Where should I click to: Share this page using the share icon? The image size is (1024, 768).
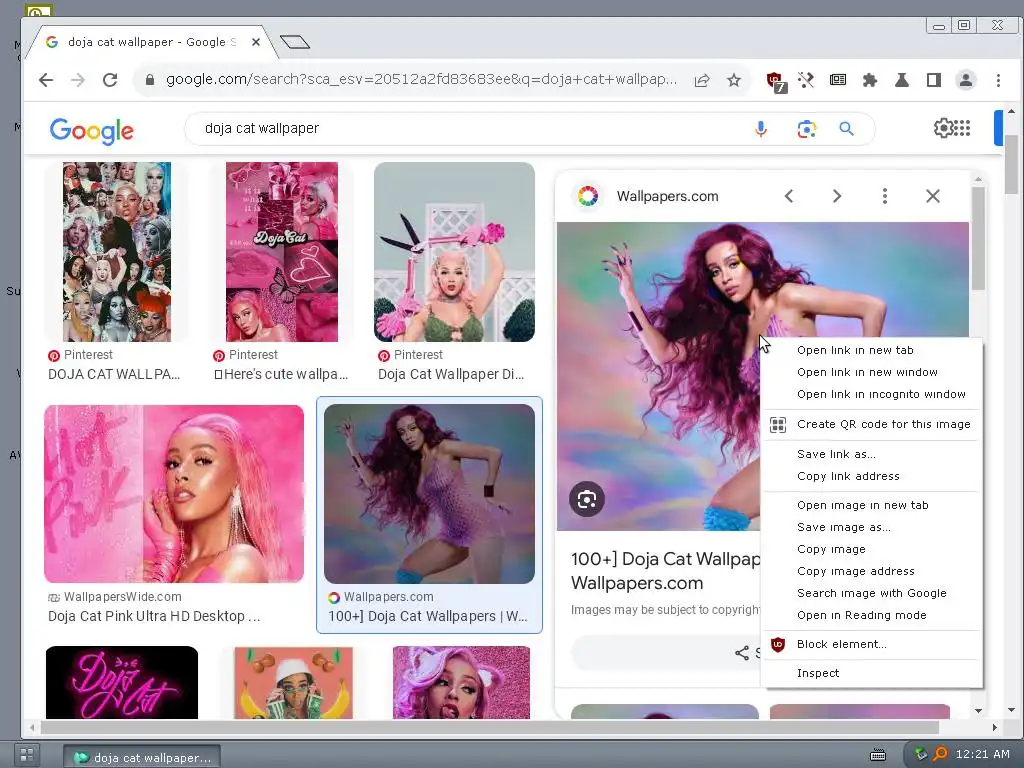tap(702, 80)
